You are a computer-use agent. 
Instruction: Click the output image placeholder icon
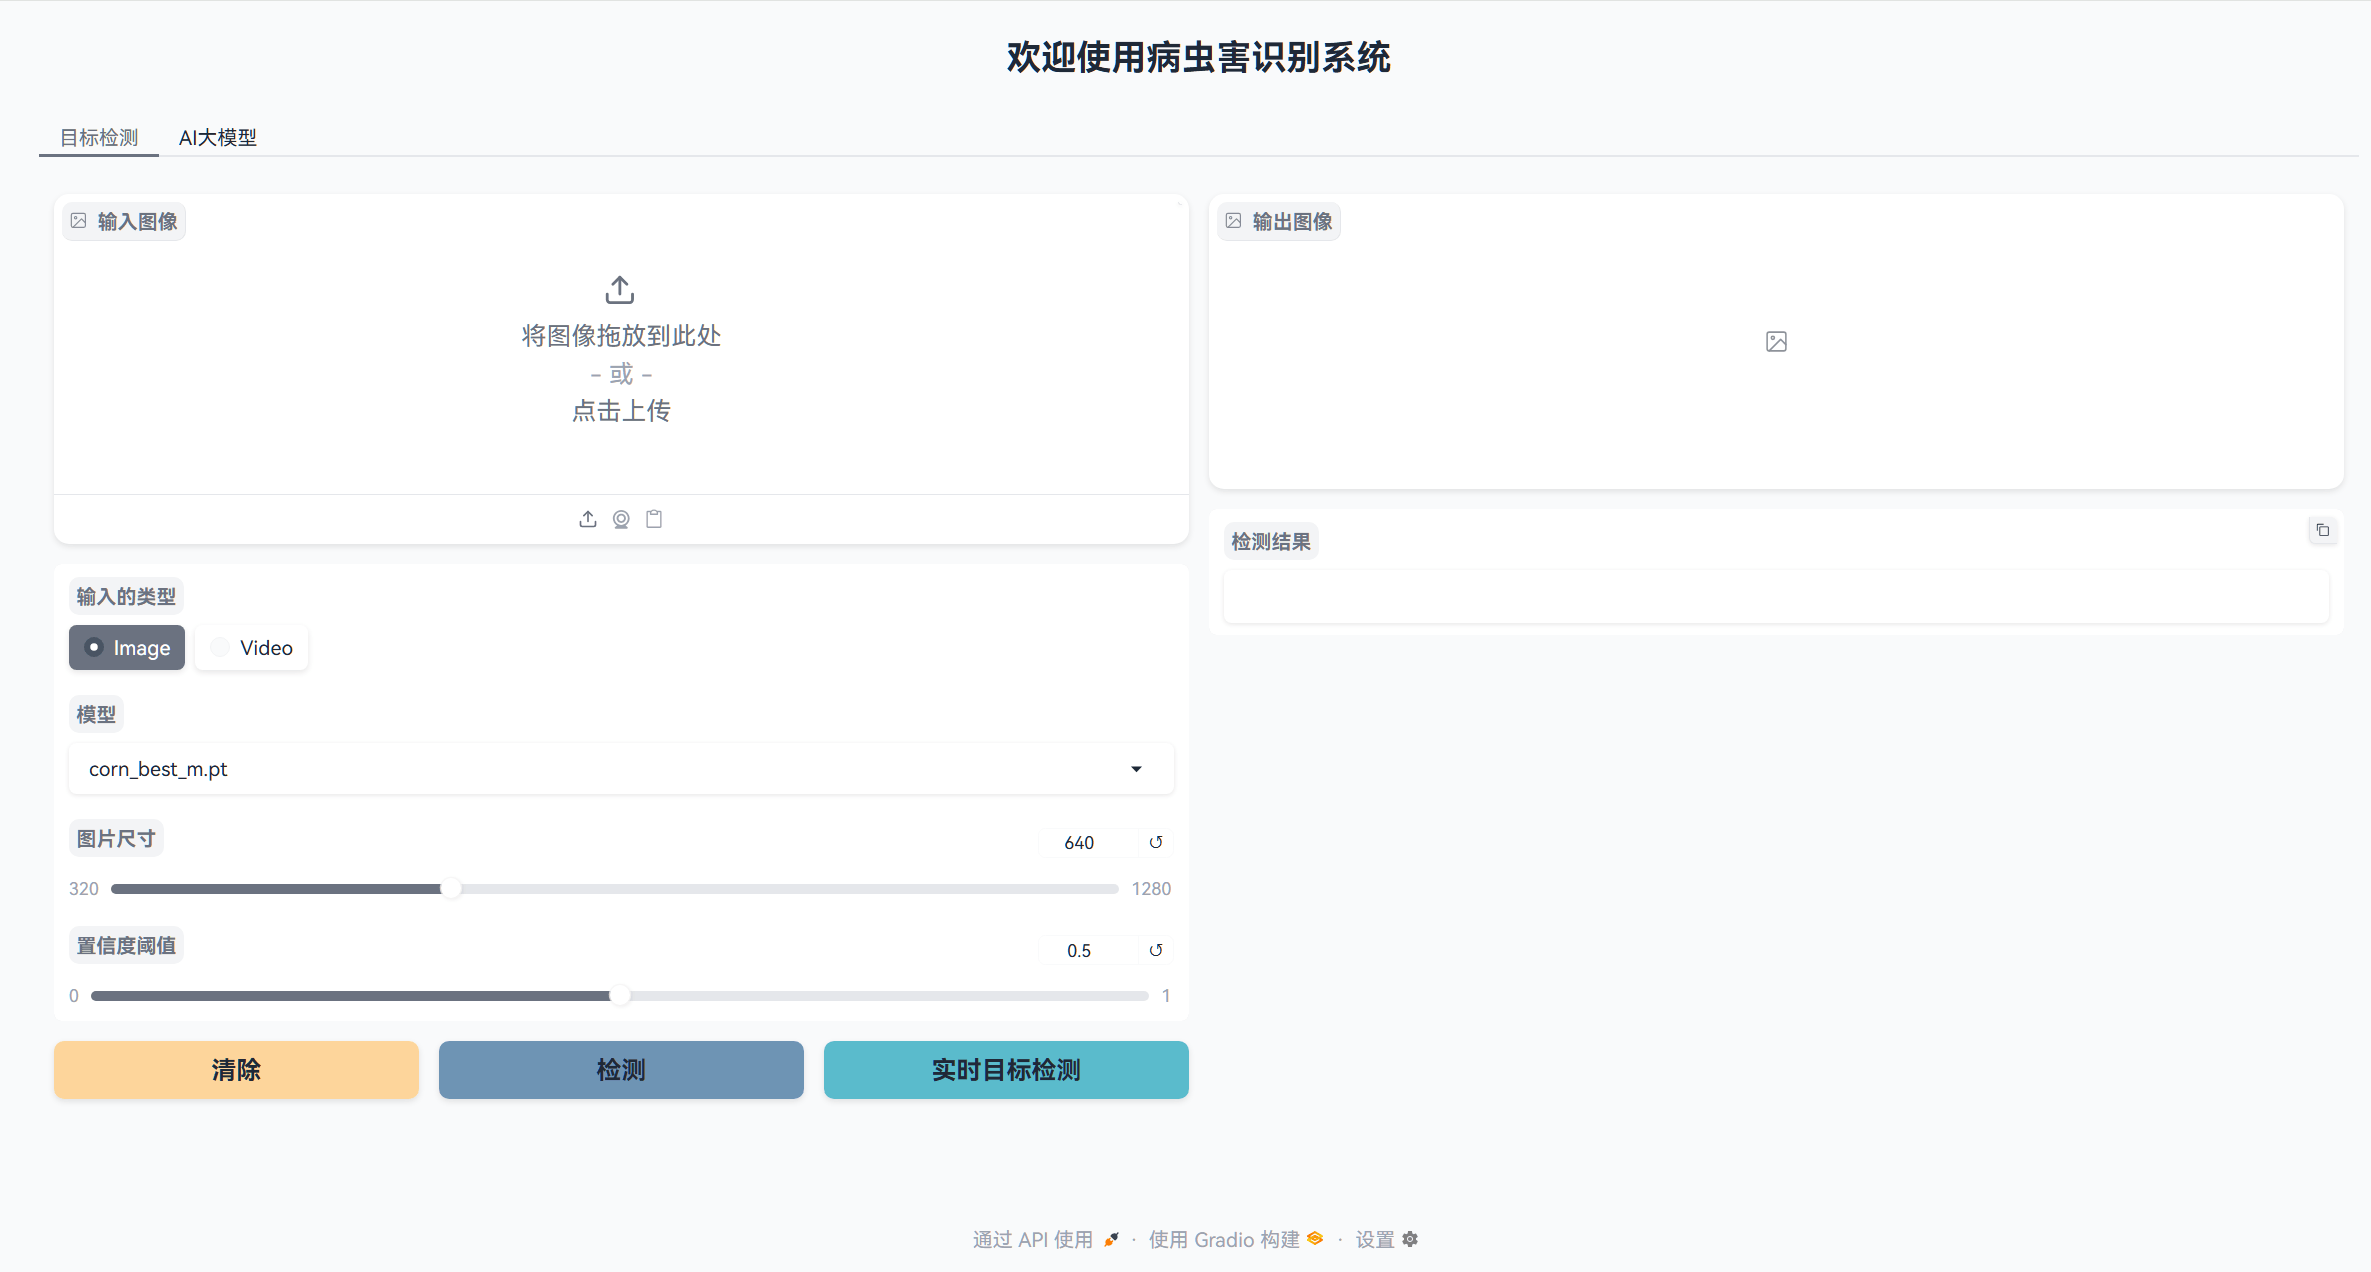(x=1776, y=342)
